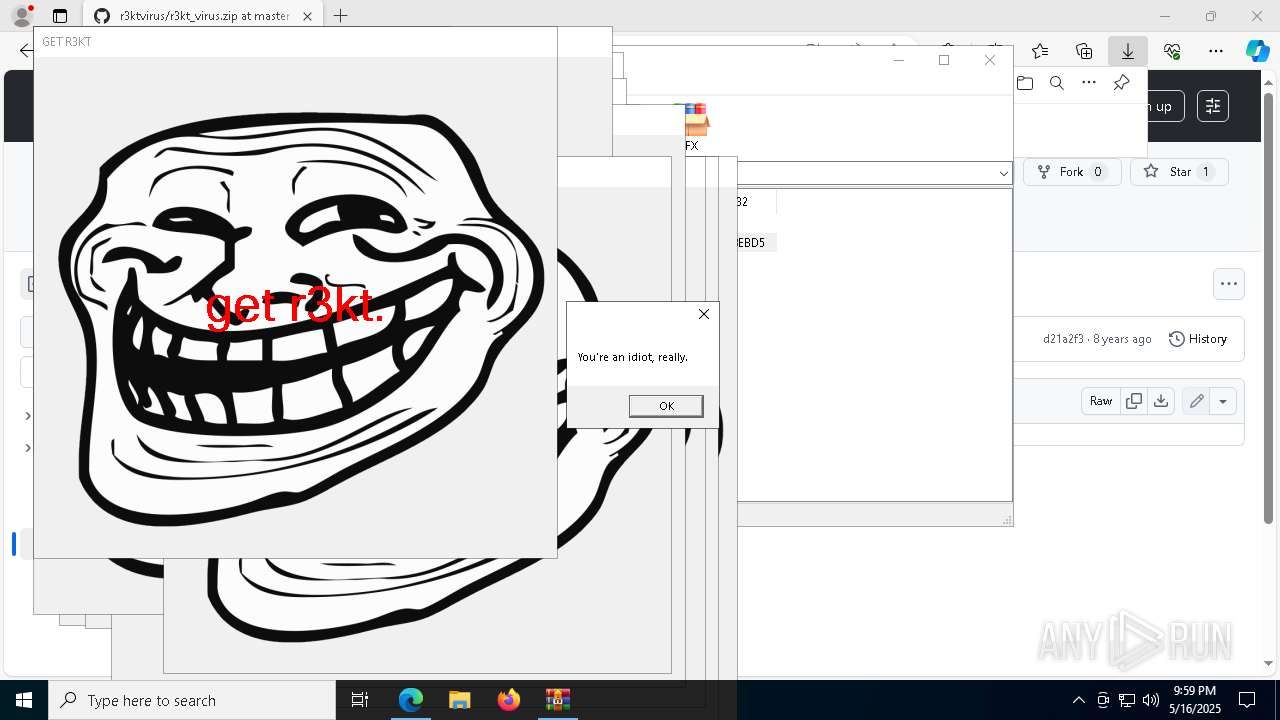Select the r3kt_virus.zip at master tab

tap(203, 16)
